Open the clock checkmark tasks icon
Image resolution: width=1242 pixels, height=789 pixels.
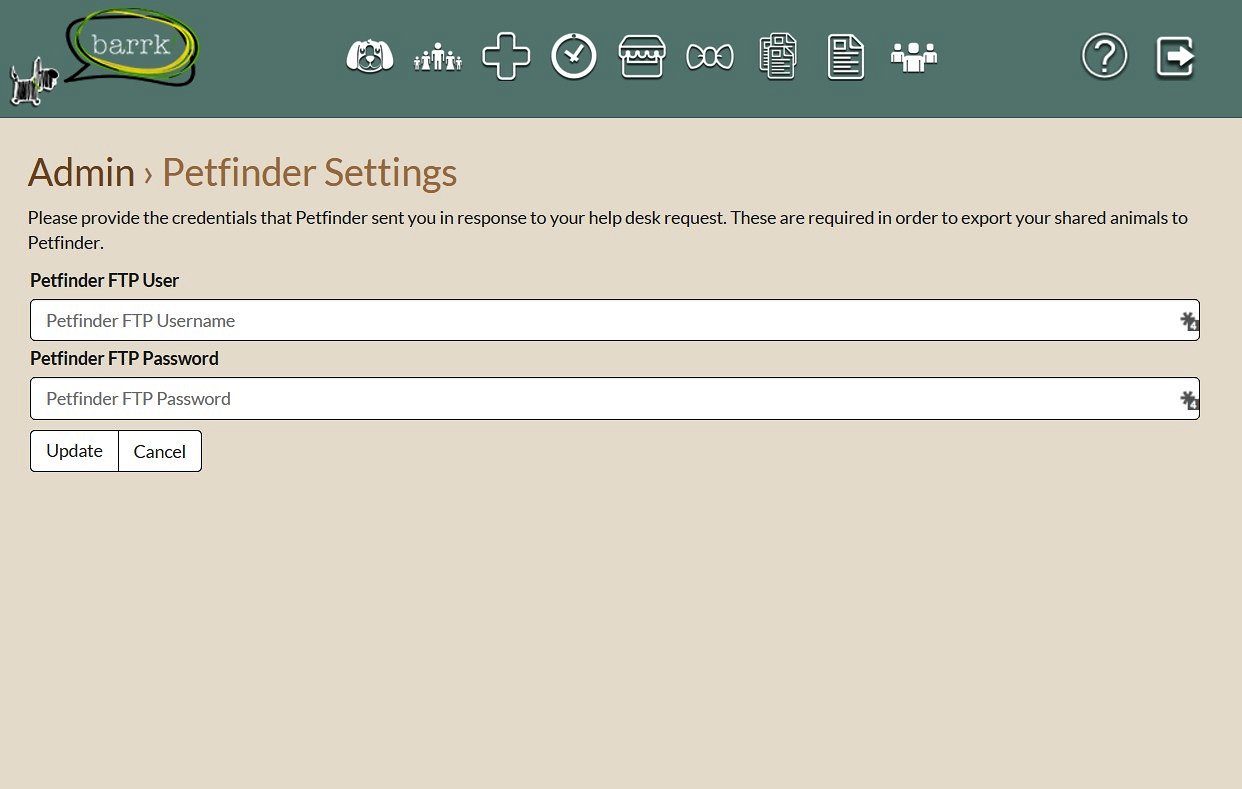[x=574, y=56]
